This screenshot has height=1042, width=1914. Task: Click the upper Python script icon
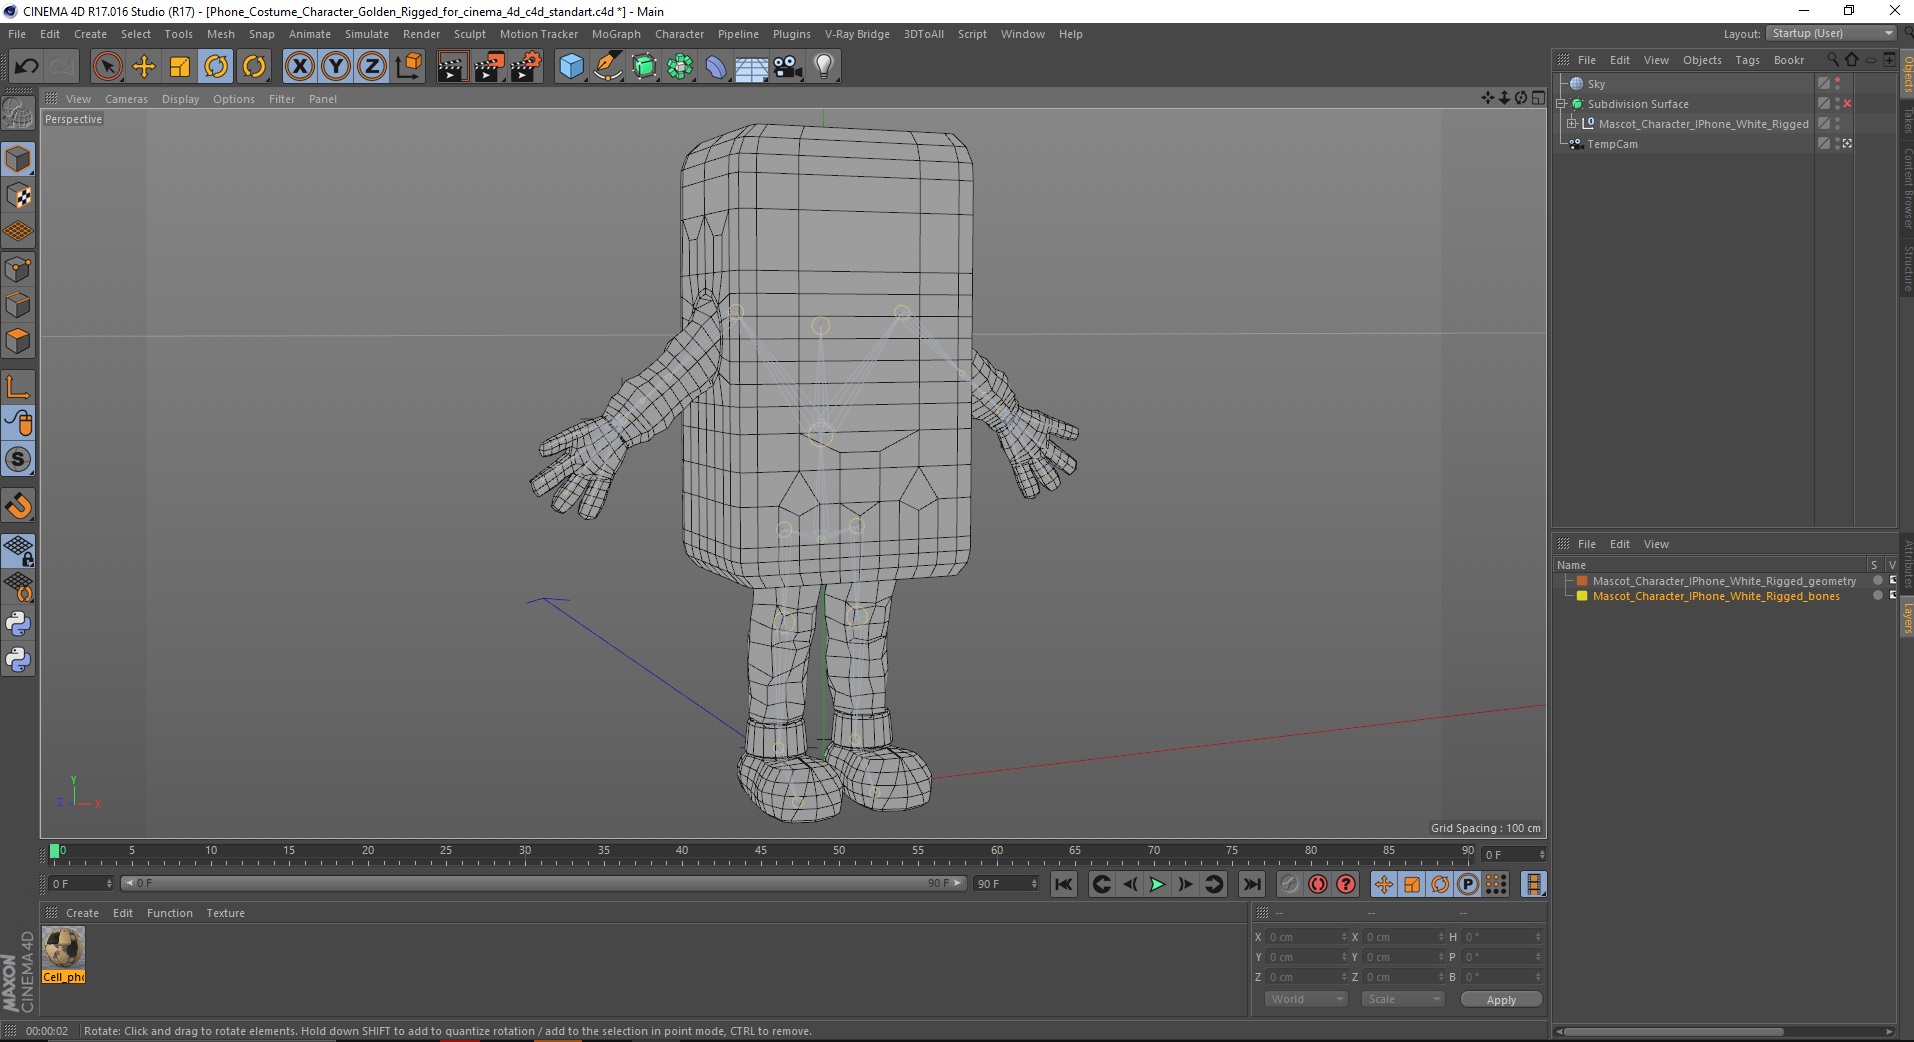18,624
